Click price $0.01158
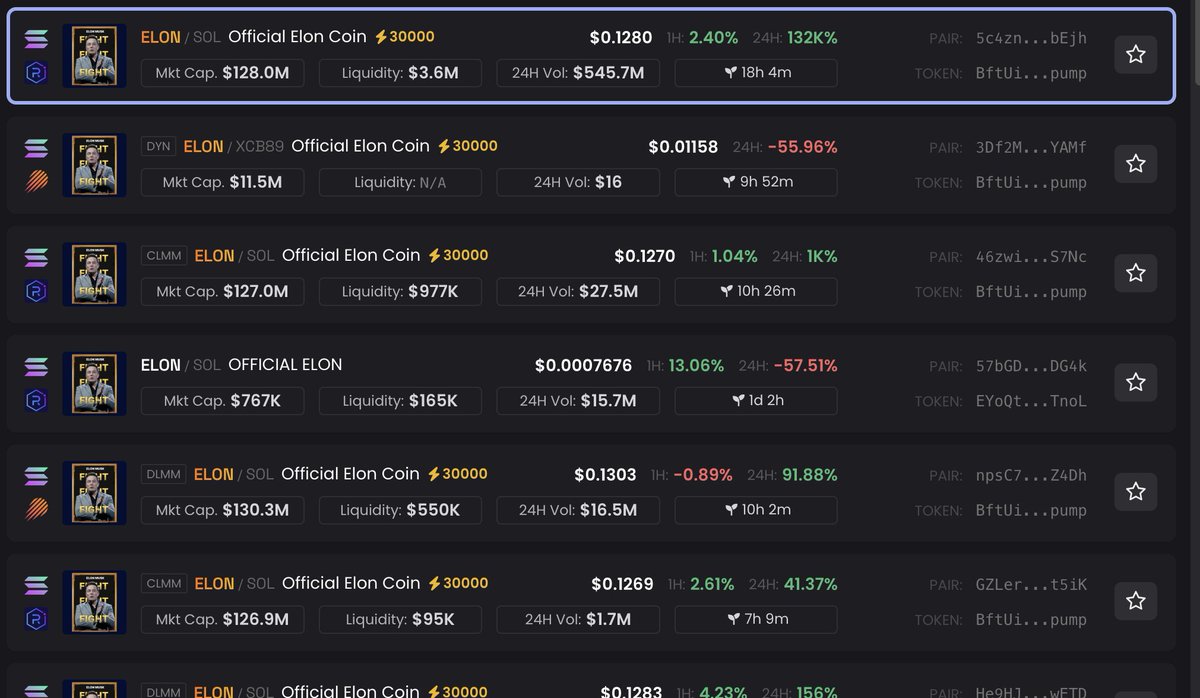This screenshot has height=698, width=1200. tap(683, 147)
